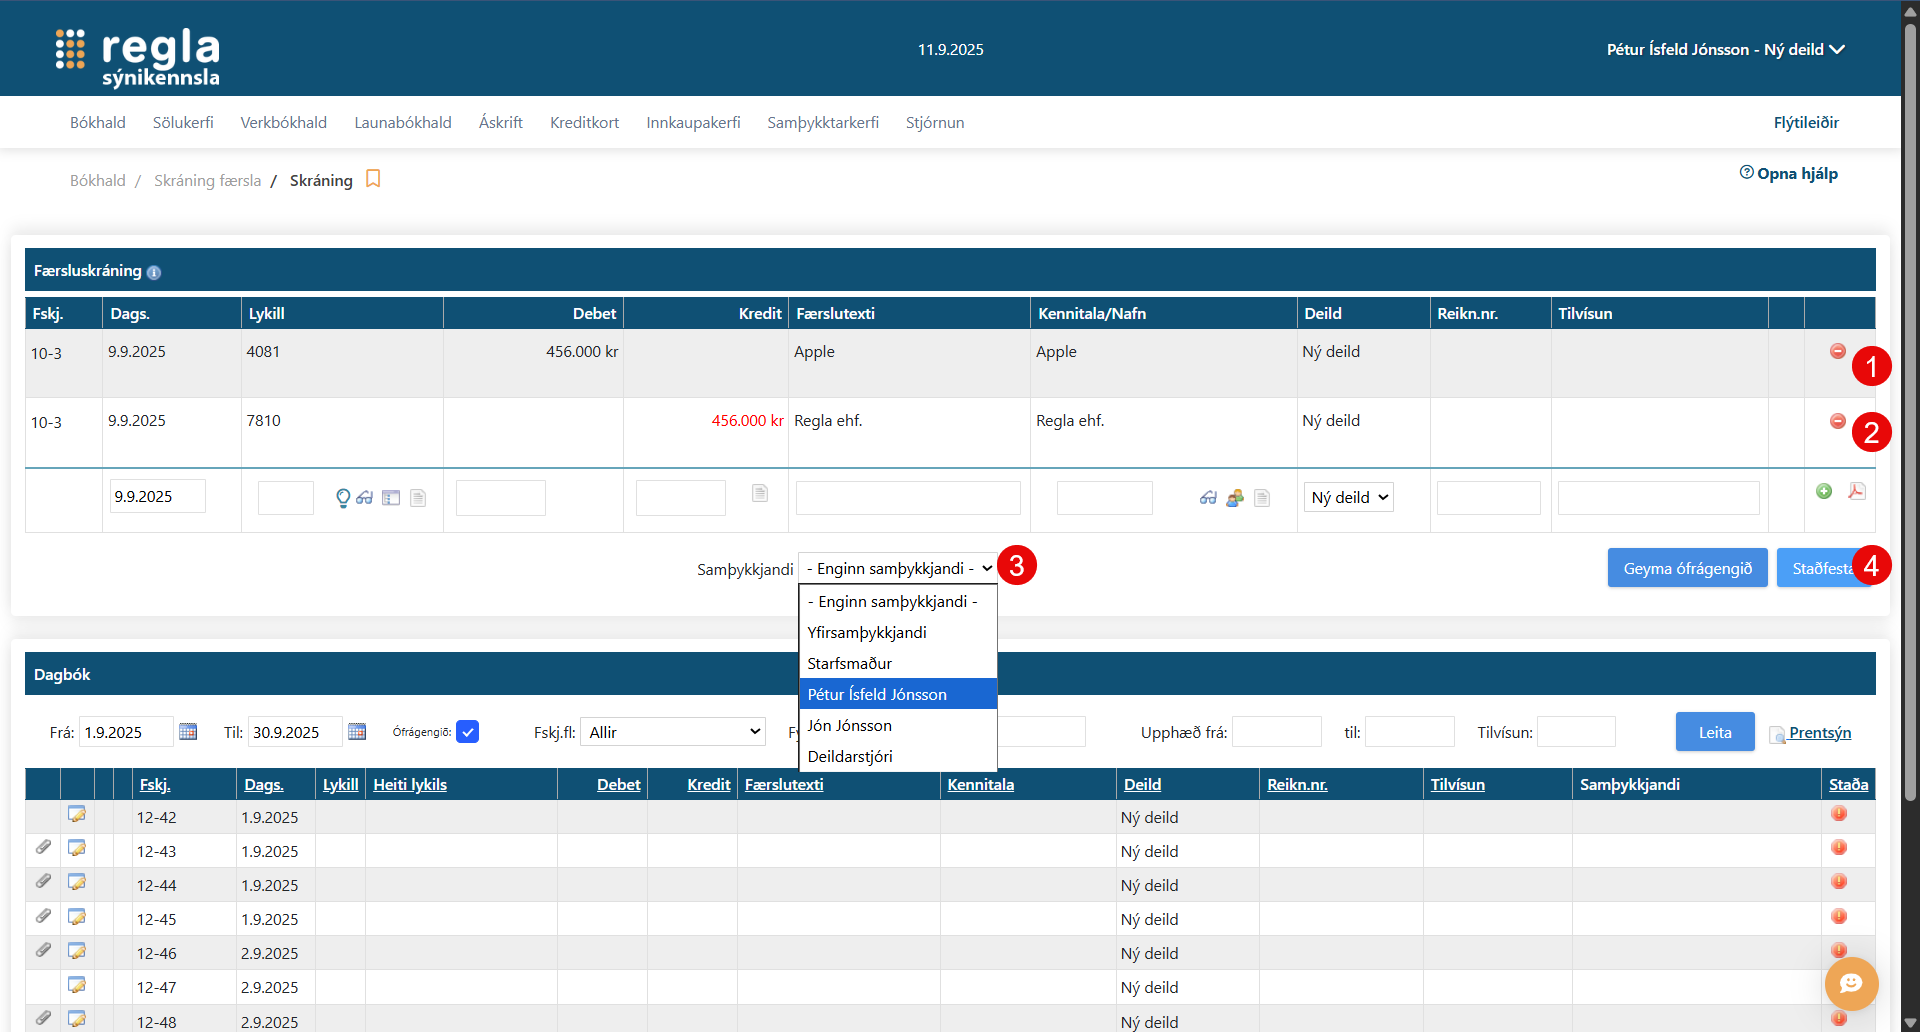Image resolution: width=1920 pixels, height=1032 pixels.
Task: Open the Fskj.fl Allir dropdown
Action: pos(673,732)
